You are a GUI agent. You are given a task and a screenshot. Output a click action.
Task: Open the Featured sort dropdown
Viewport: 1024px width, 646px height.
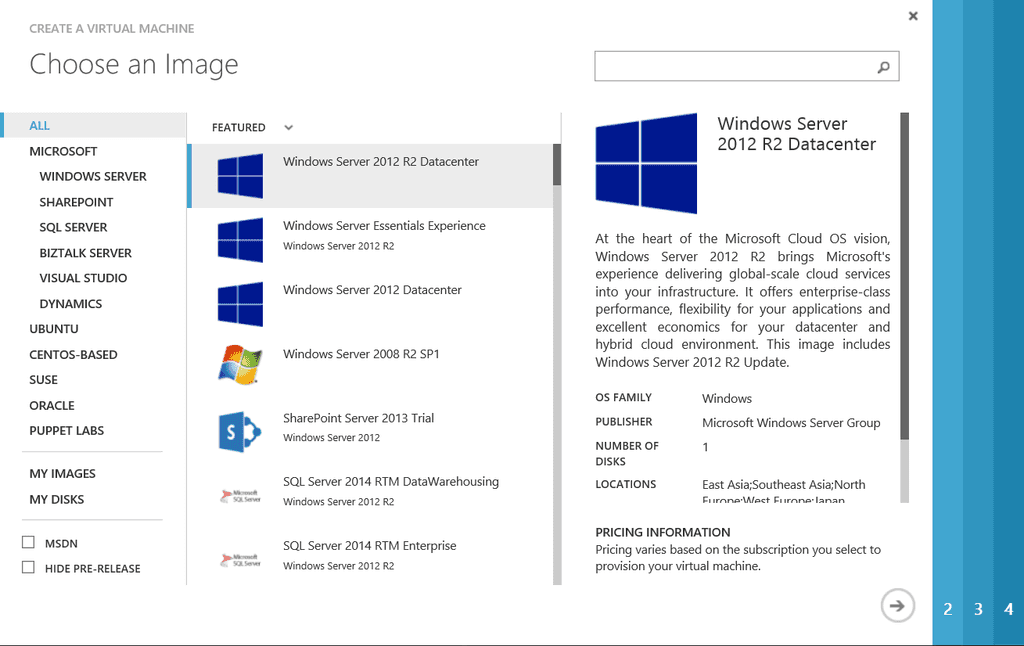point(252,127)
